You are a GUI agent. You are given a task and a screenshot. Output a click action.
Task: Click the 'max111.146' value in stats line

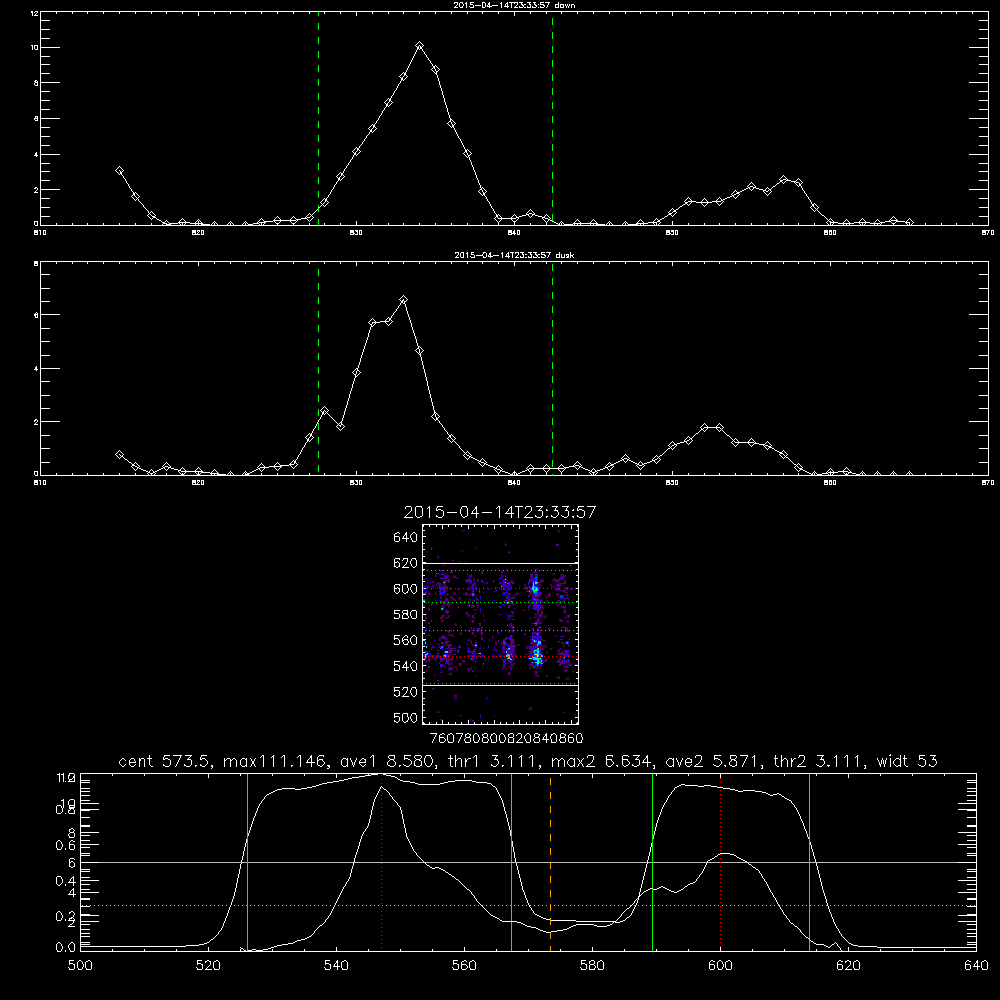(x=278, y=761)
